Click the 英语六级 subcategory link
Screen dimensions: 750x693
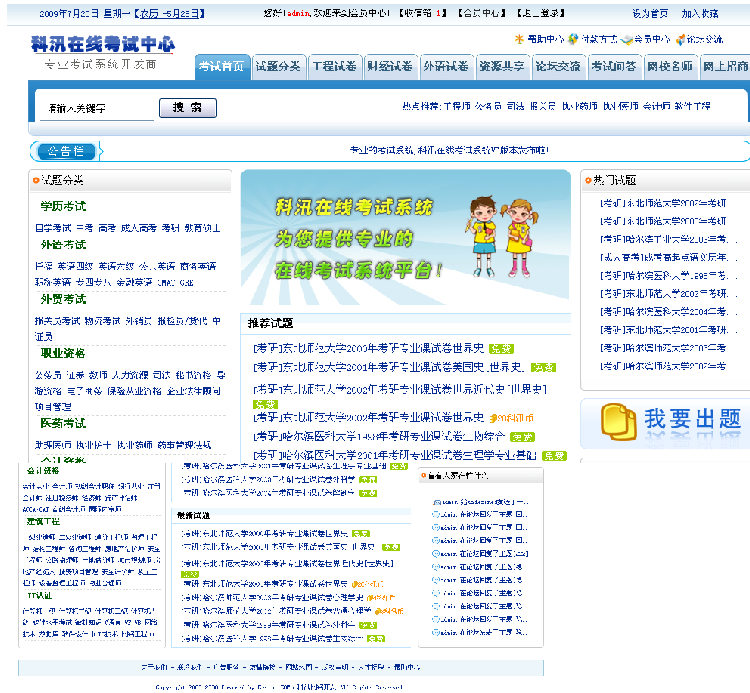(116, 266)
